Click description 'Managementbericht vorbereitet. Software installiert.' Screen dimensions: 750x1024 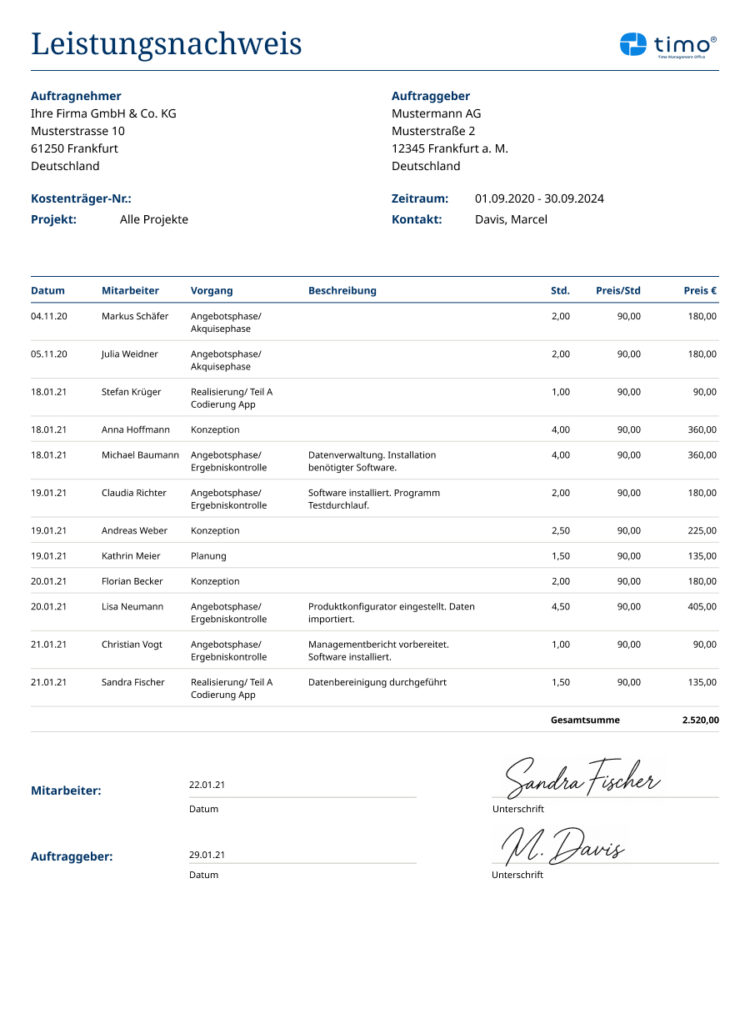tap(378, 650)
